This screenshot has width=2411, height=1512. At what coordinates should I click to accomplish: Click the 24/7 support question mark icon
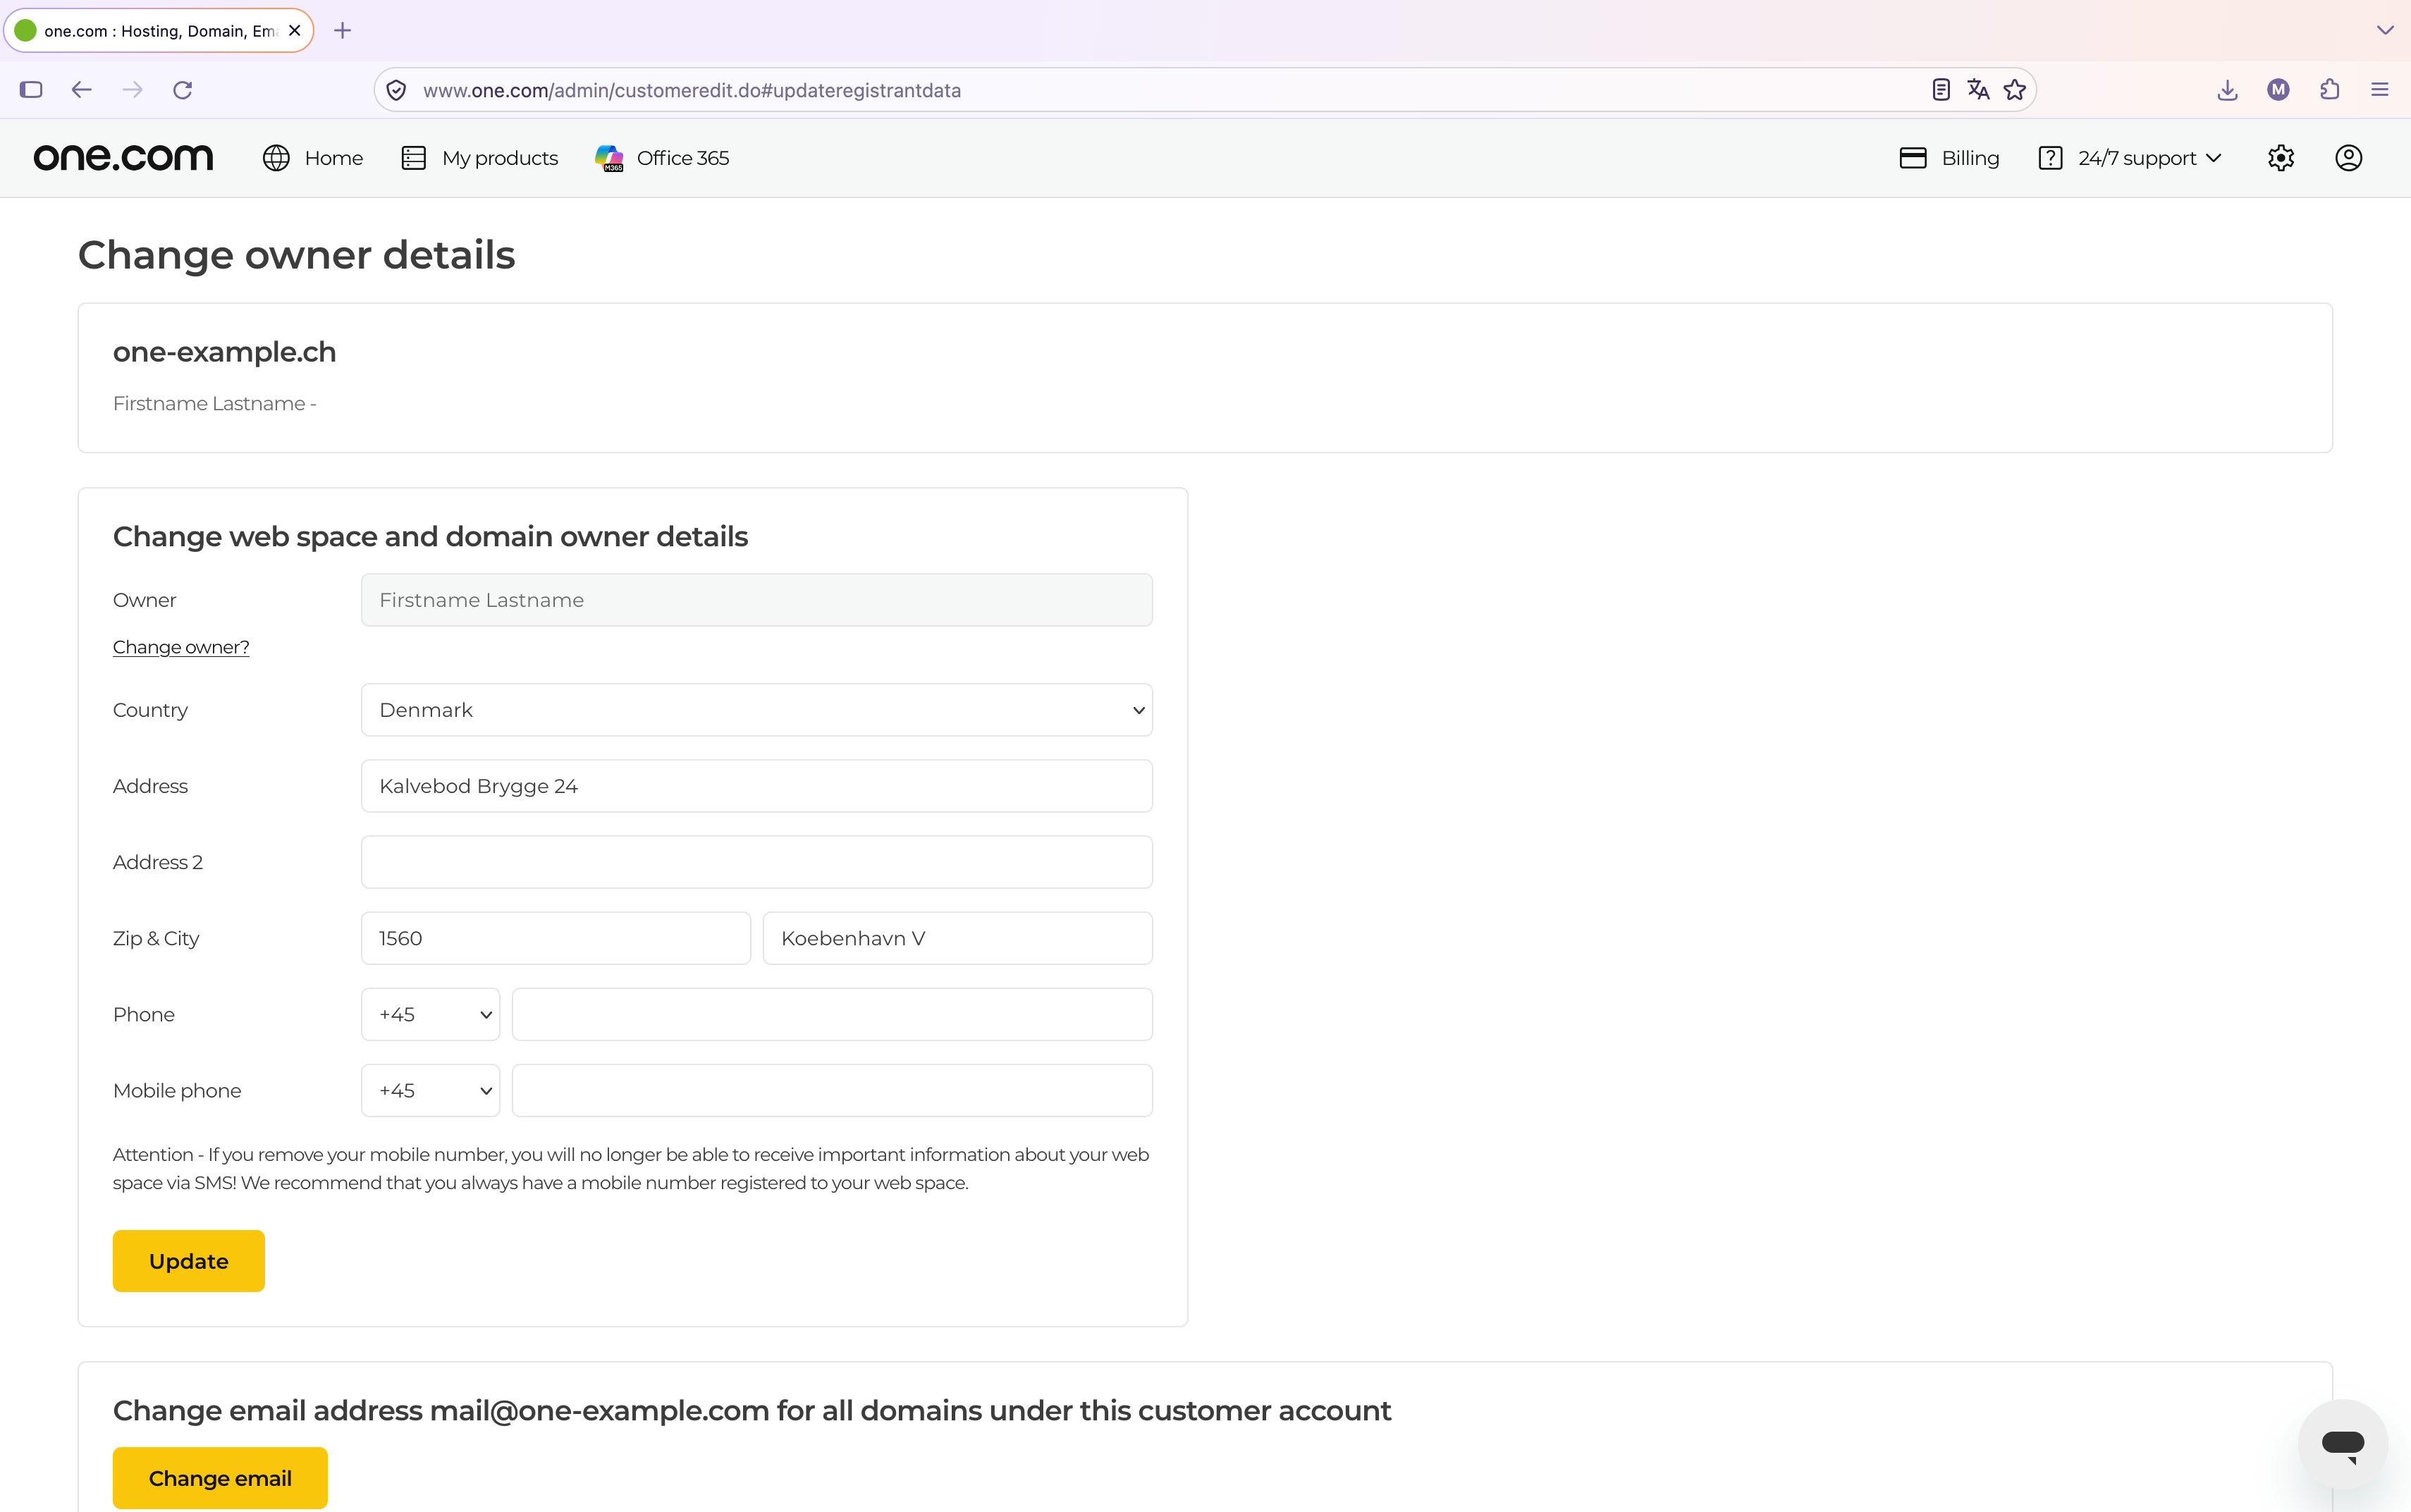[2050, 158]
